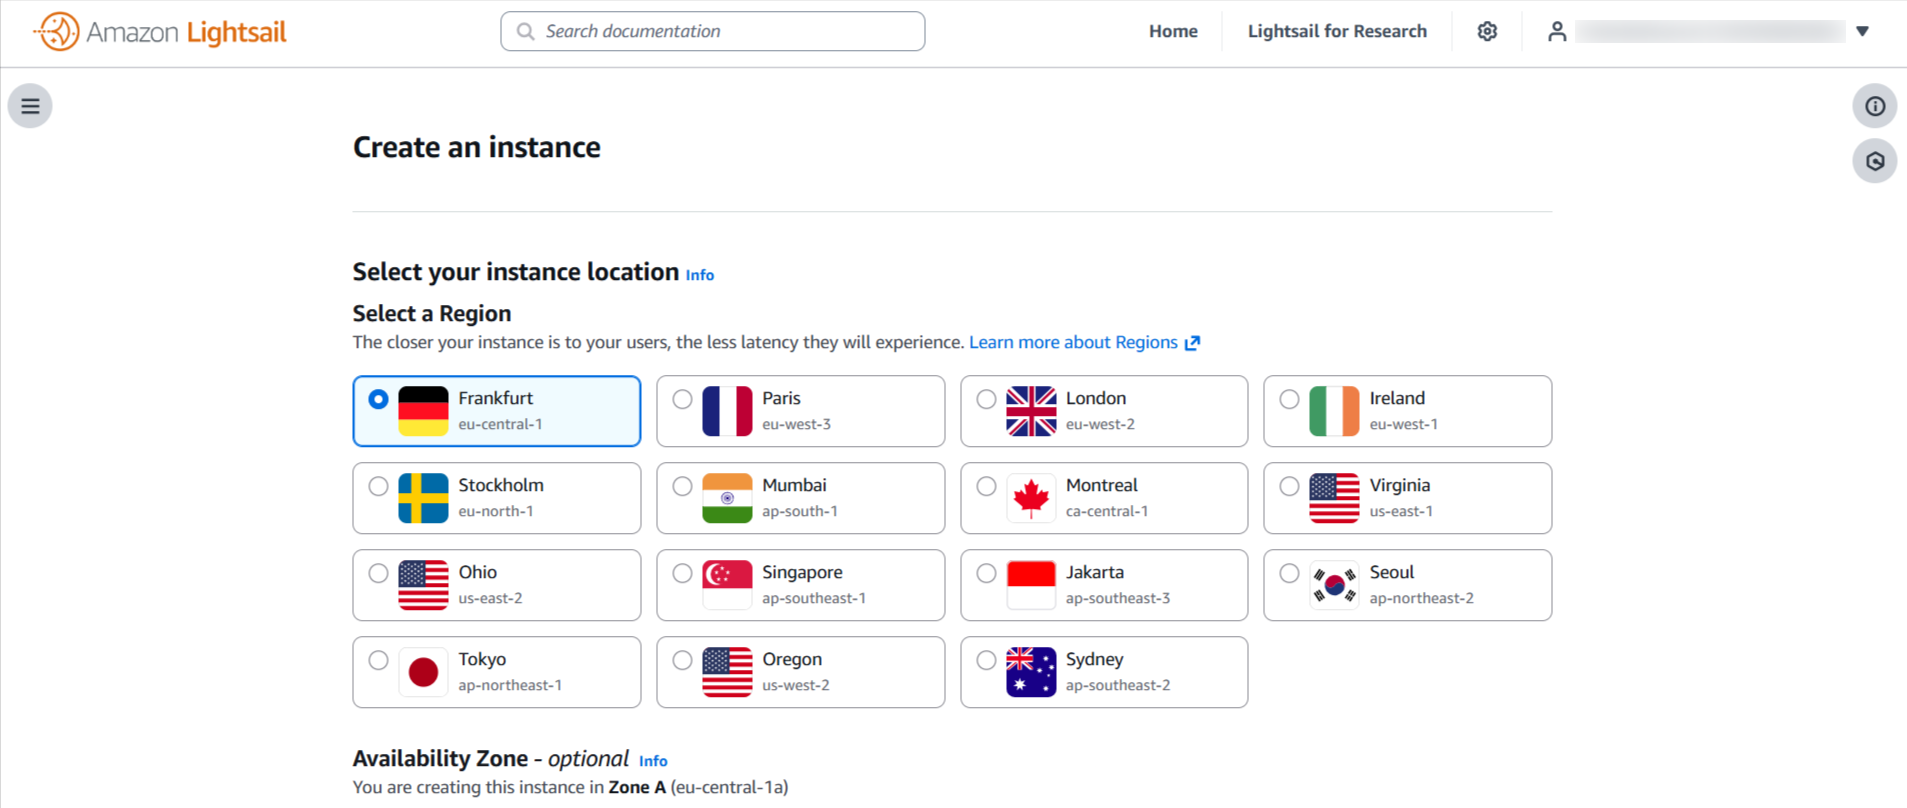Click the Singapore flag

(x=727, y=585)
